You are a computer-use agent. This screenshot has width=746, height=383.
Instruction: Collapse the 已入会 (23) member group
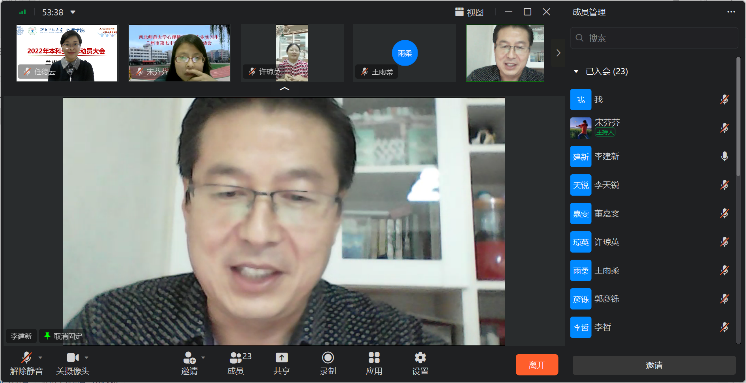pyautogui.click(x=576, y=71)
